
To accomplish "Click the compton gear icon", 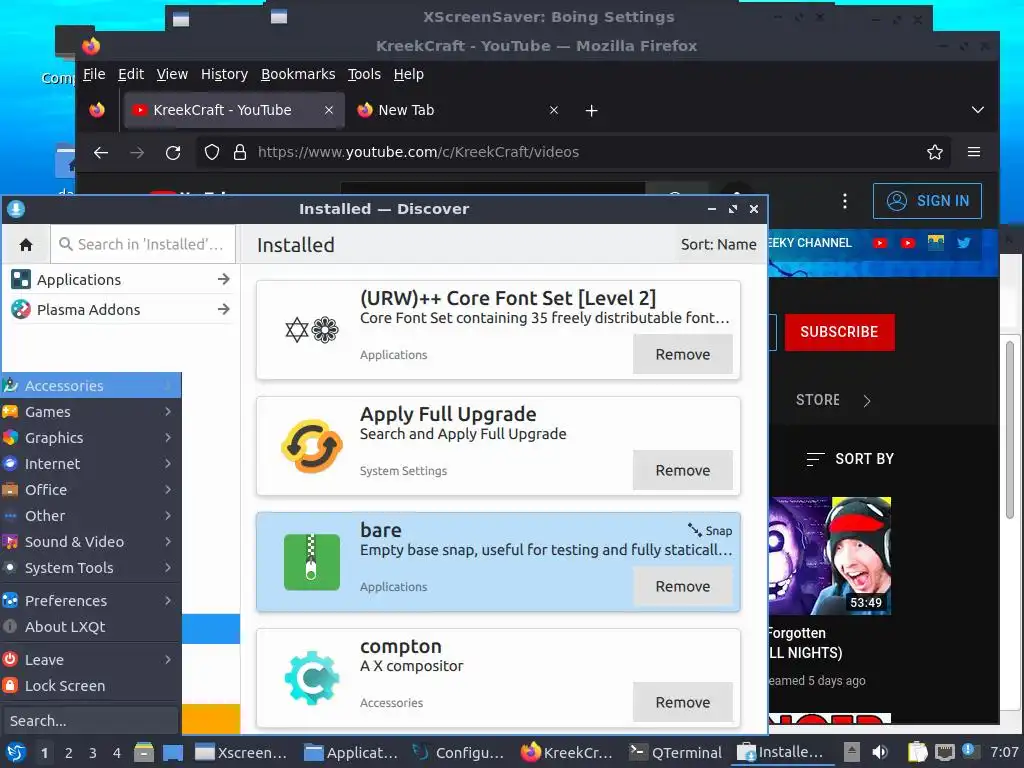I will (312, 678).
